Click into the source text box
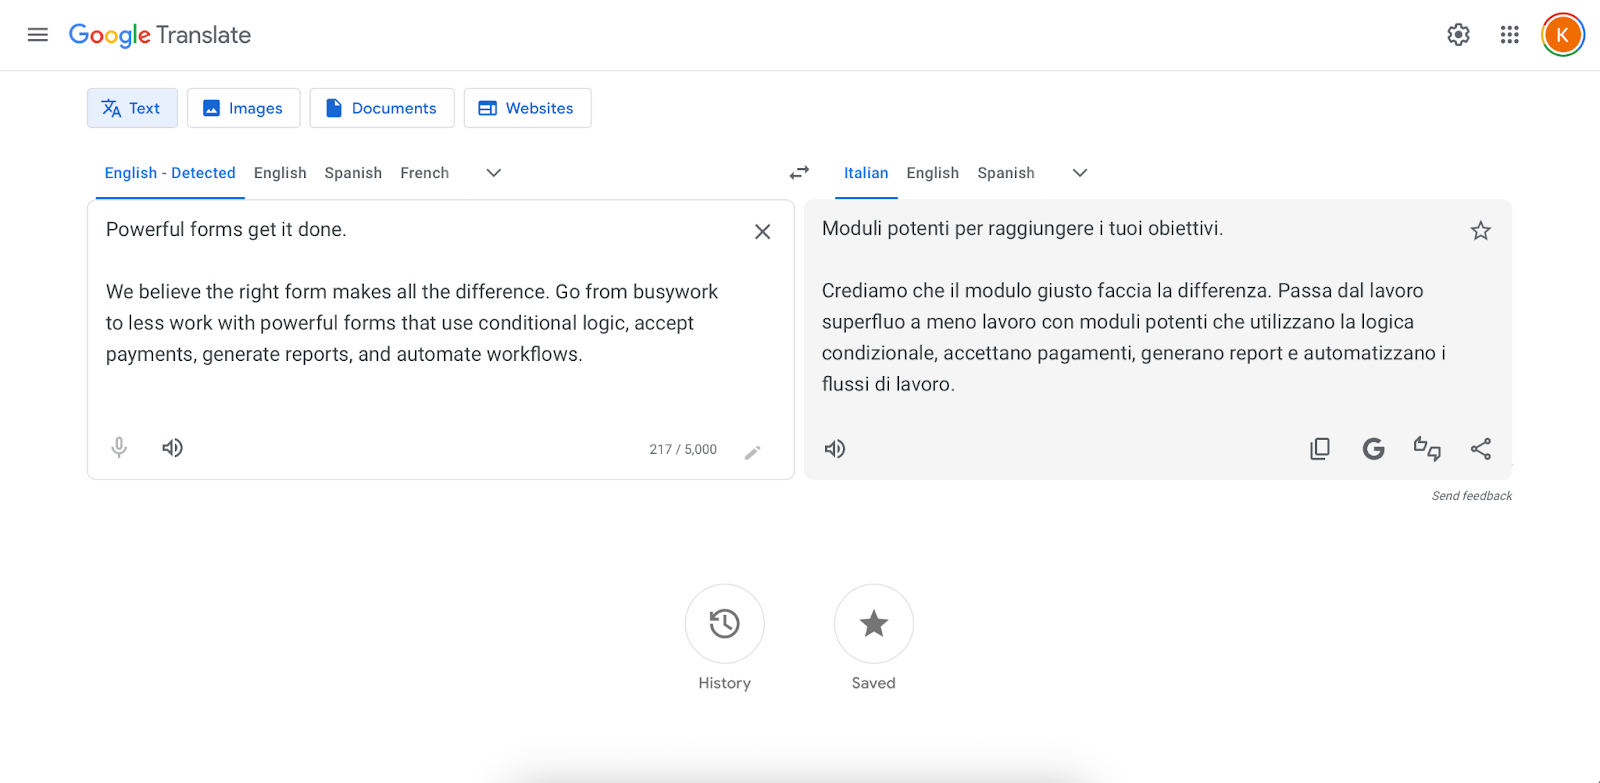Viewport: 1600px width, 783px height. (x=420, y=390)
